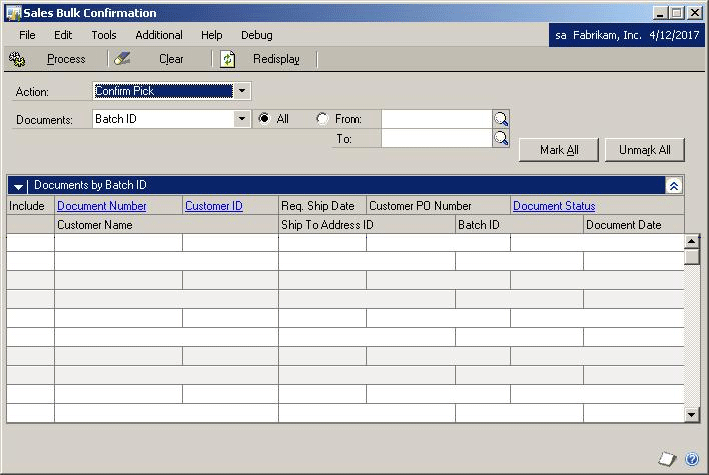Click the Unmark All button
The width and height of the screenshot is (709, 475).
pyautogui.click(x=645, y=150)
